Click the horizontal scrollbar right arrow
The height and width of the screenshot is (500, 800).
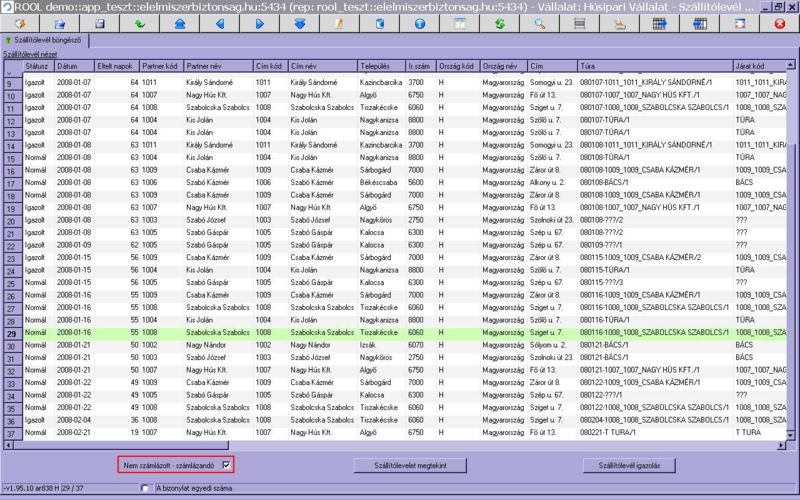pos(780,446)
